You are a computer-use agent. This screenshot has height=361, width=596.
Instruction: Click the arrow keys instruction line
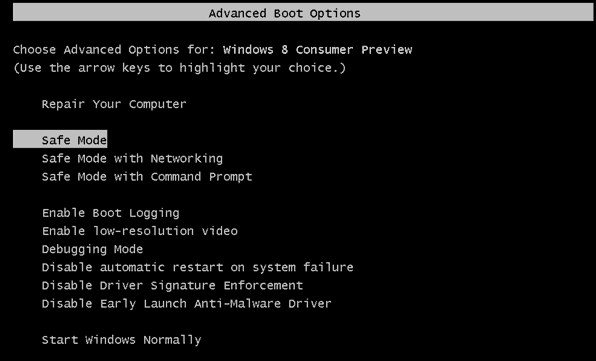tap(179, 68)
